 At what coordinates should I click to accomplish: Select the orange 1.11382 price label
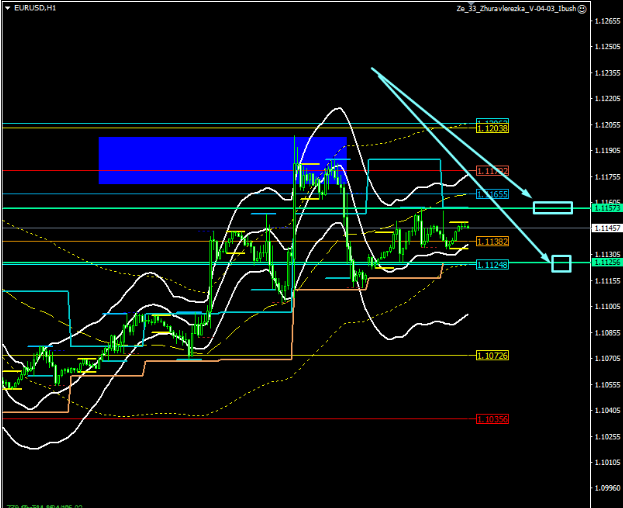tap(492, 242)
